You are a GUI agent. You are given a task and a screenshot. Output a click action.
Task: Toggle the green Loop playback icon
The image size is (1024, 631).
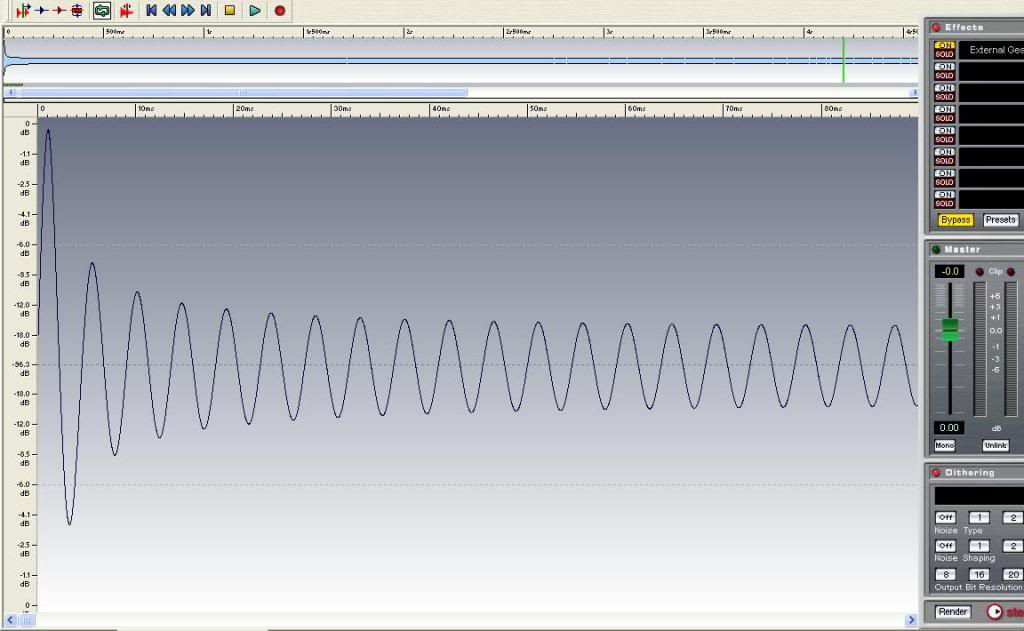[102, 10]
